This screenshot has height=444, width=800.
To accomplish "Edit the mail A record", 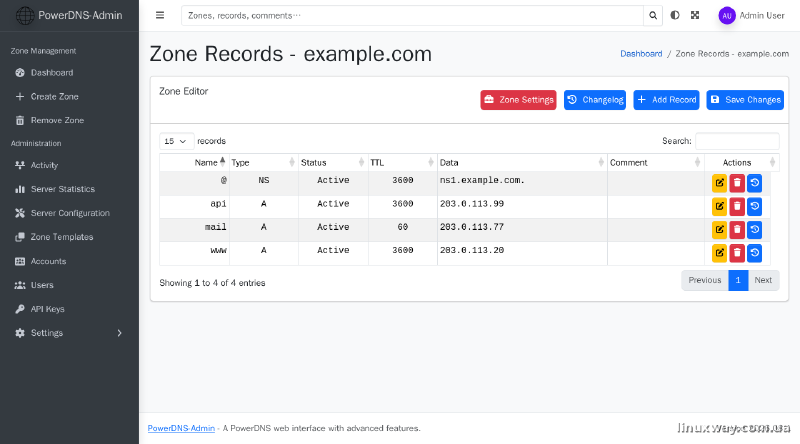I will 719,230.
